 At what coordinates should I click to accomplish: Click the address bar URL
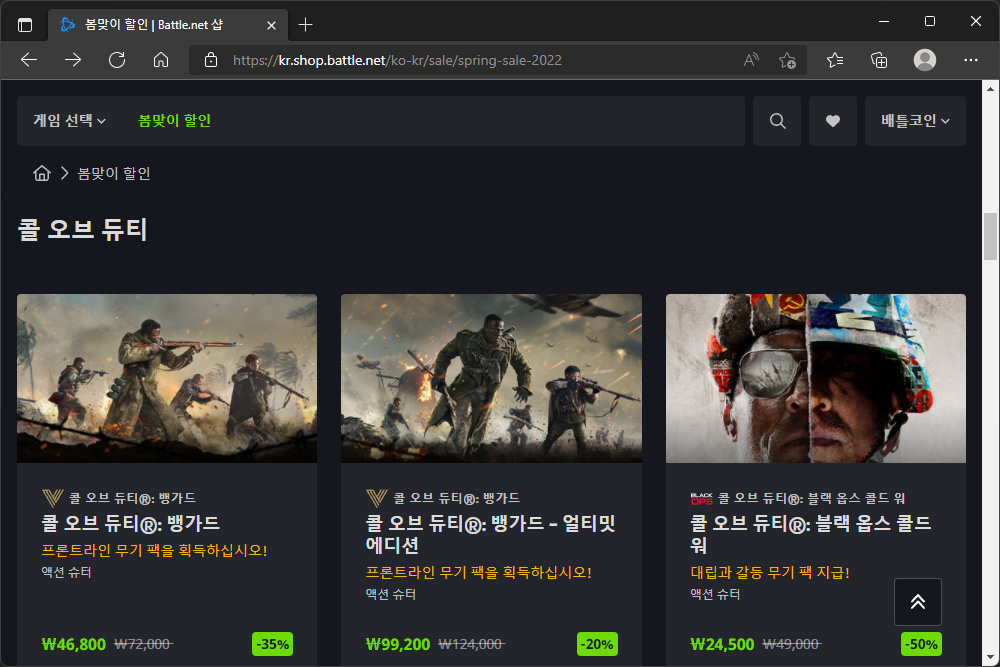[x=397, y=60]
